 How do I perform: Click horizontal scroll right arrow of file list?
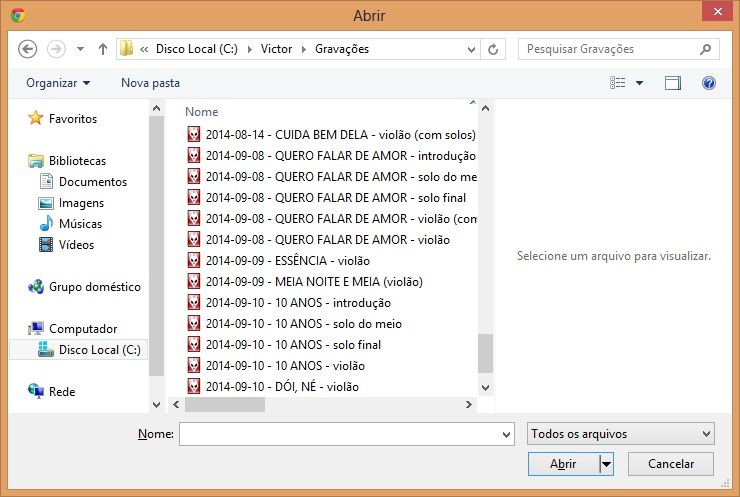pyautogui.click(x=469, y=404)
